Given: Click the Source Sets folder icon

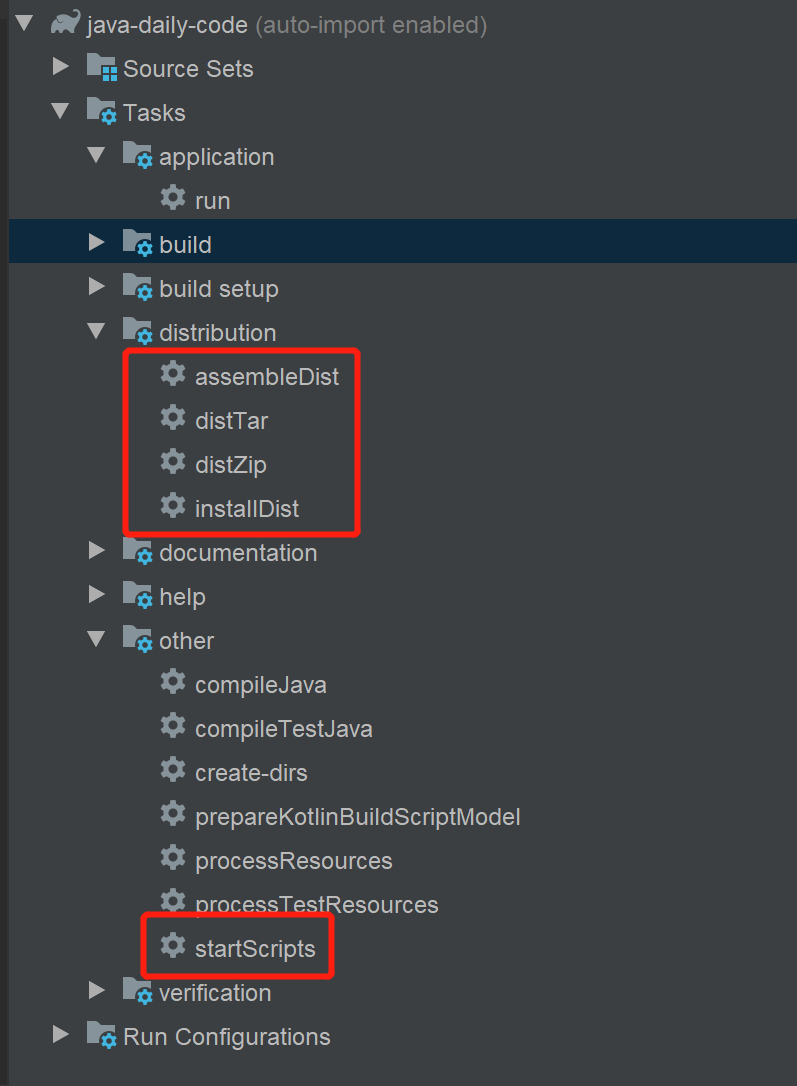Looking at the screenshot, I should point(101,66).
